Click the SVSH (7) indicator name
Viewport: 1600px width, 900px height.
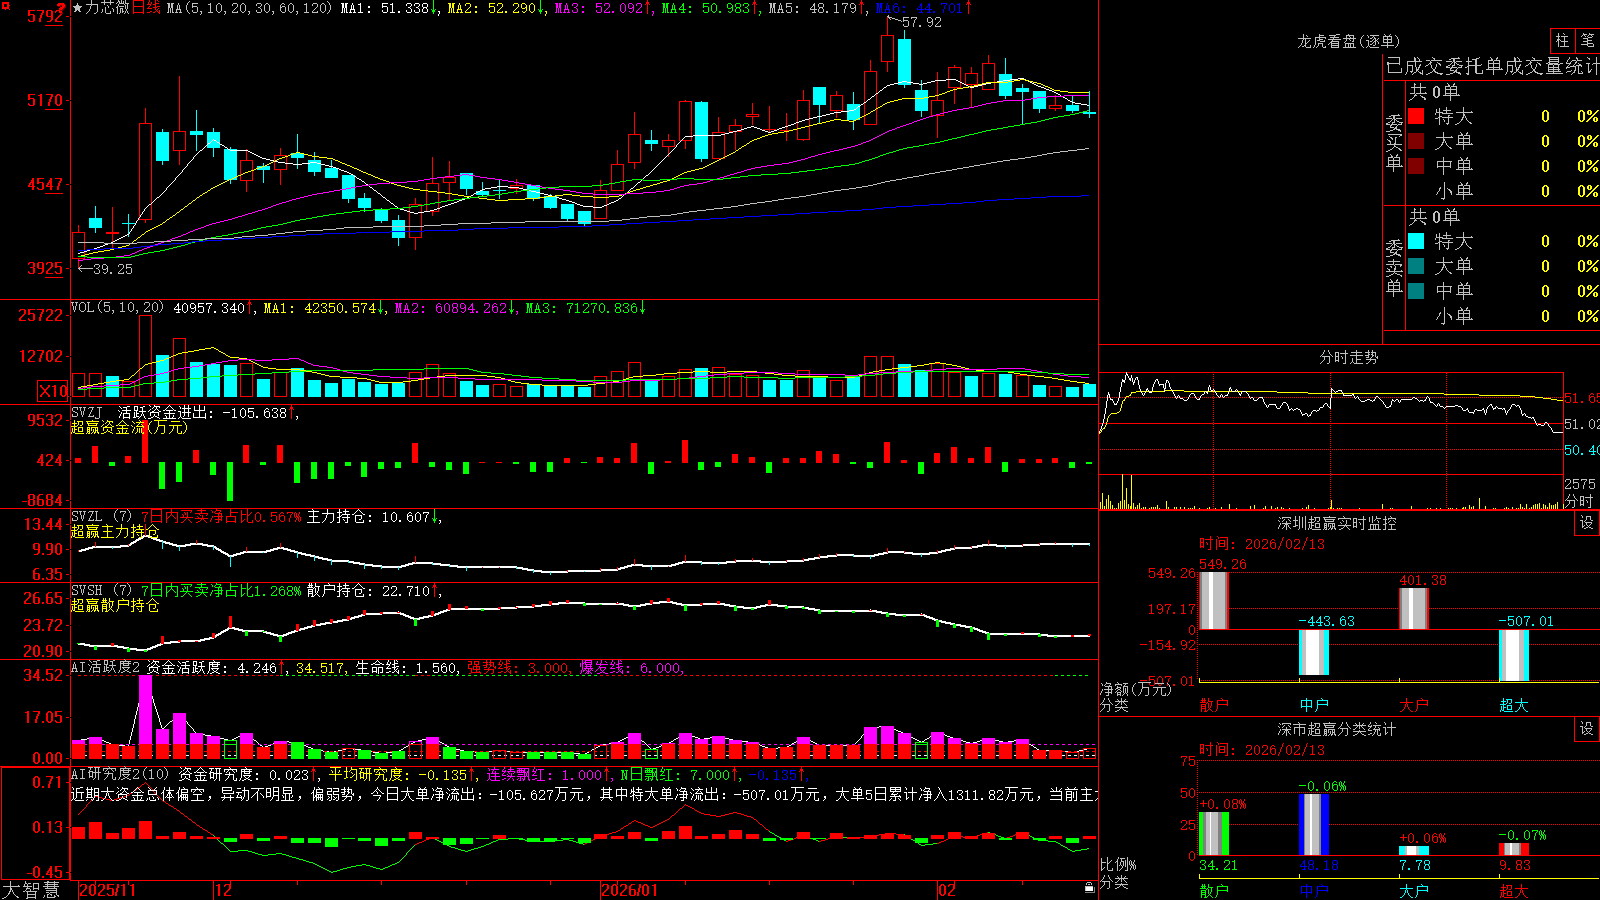pyautogui.click(x=101, y=591)
